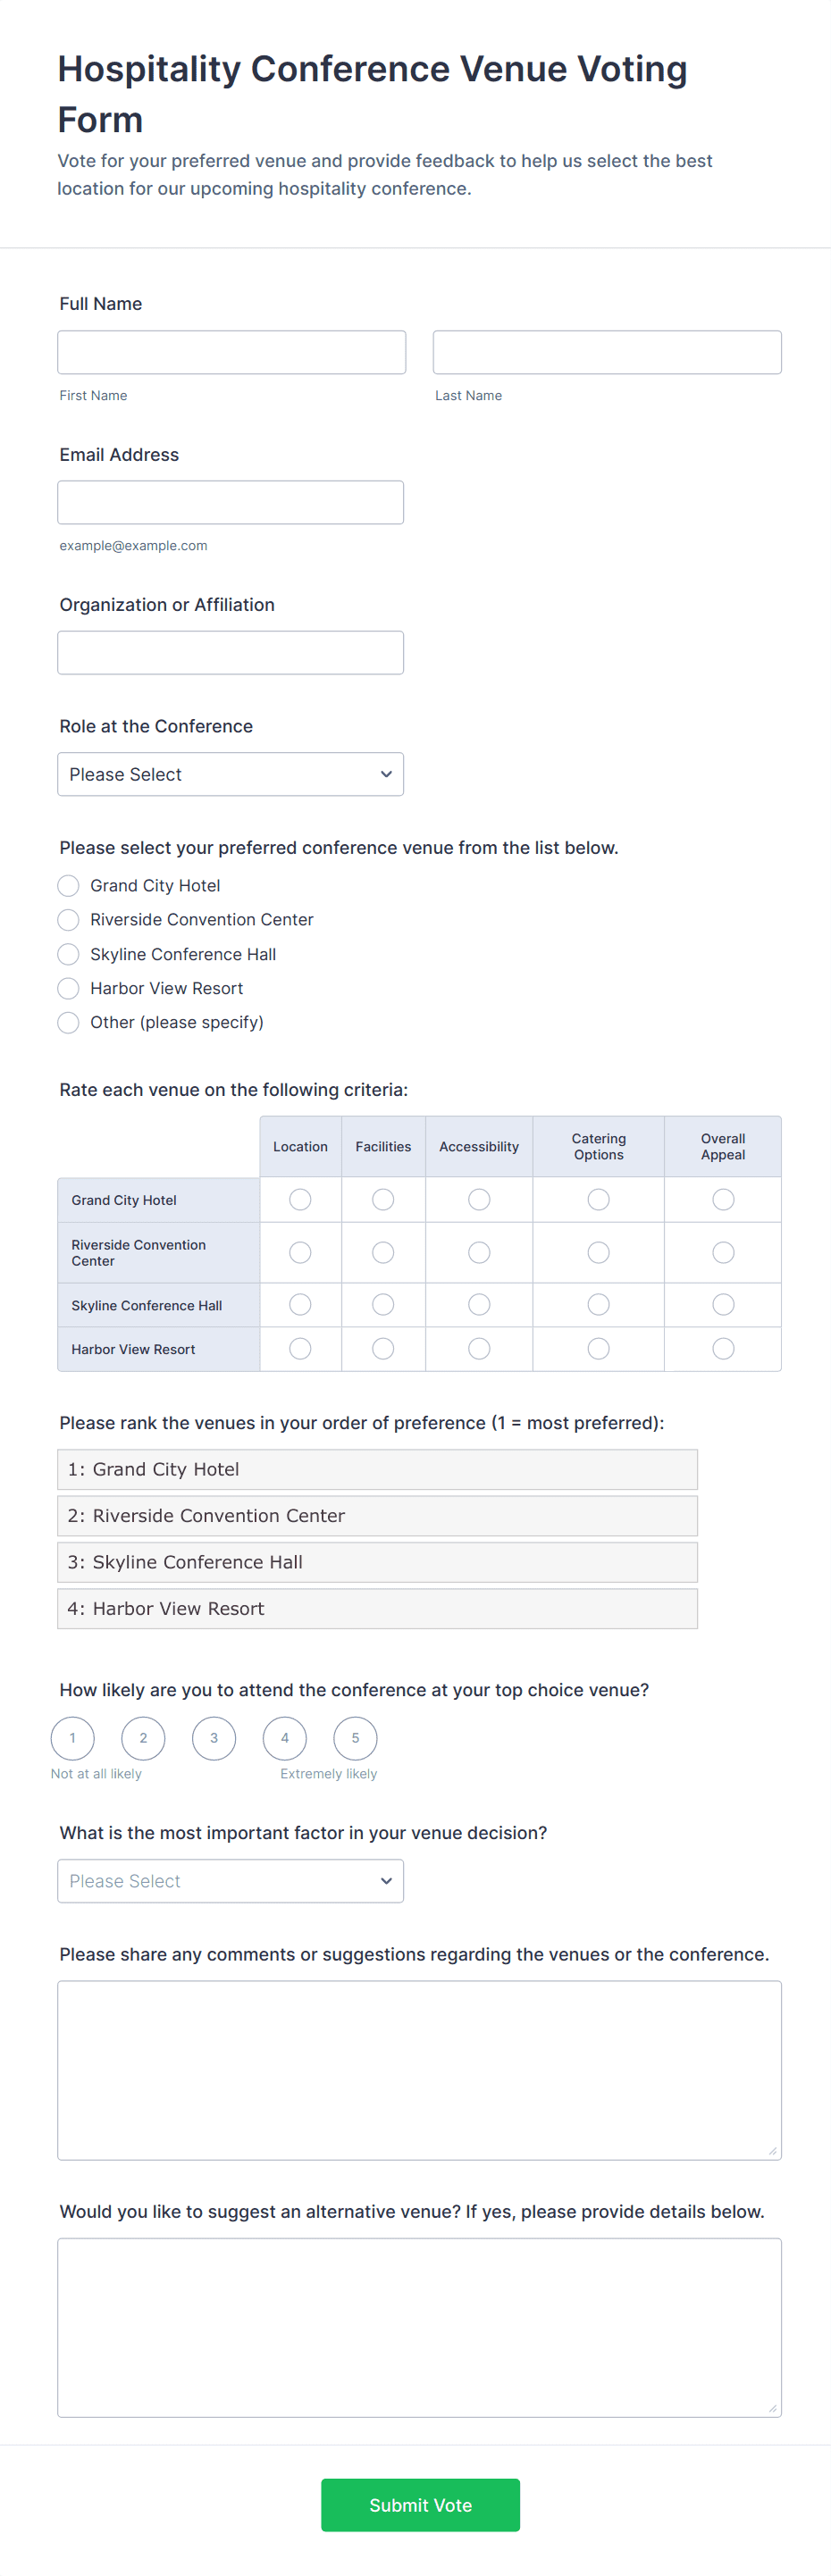Open the Role at the Conference dropdown

pyautogui.click(x=230, y=774)
